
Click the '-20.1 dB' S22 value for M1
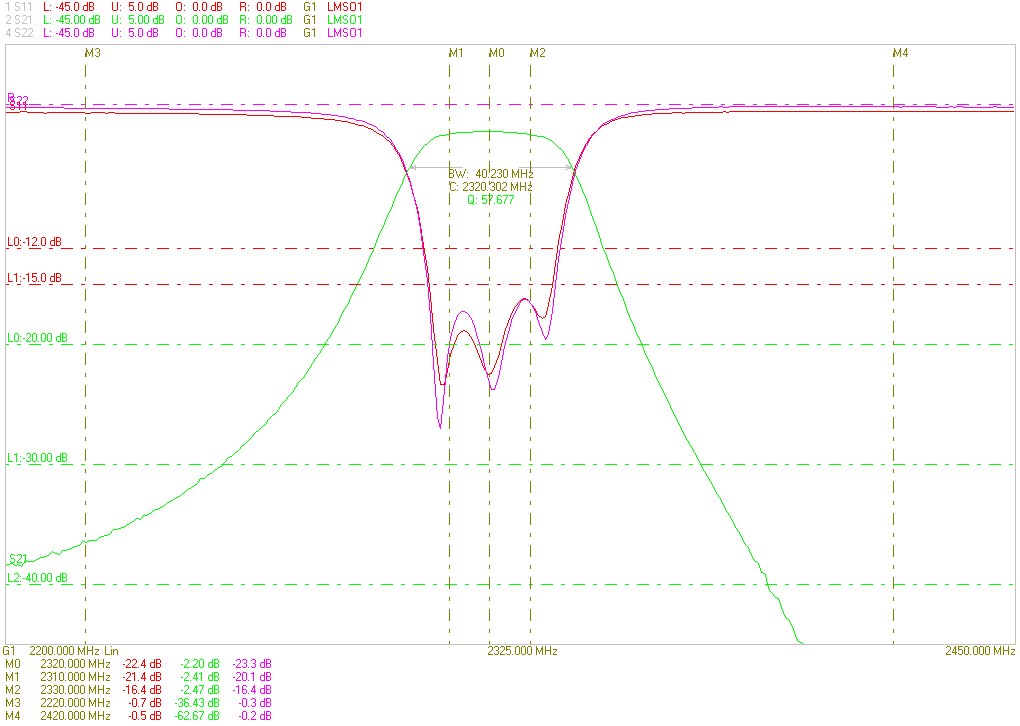pos(252,677)
